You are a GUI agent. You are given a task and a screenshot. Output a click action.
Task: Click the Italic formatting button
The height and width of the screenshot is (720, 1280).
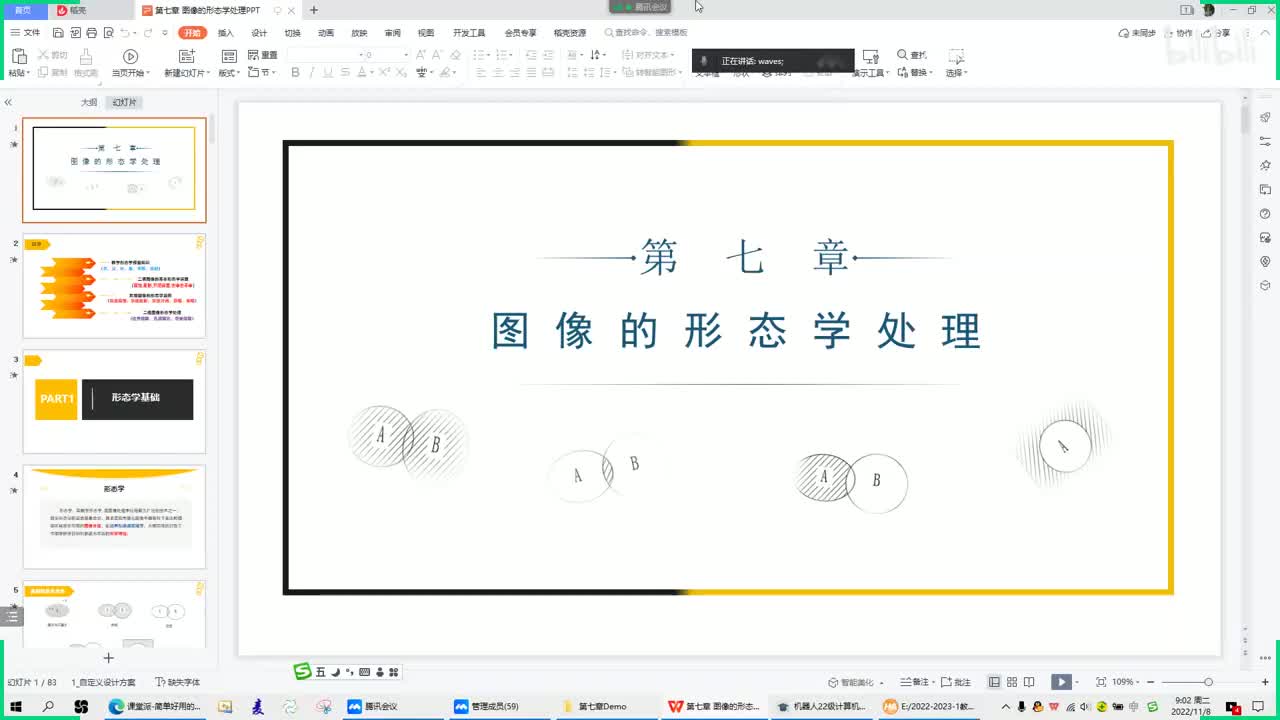click(312, 73)
